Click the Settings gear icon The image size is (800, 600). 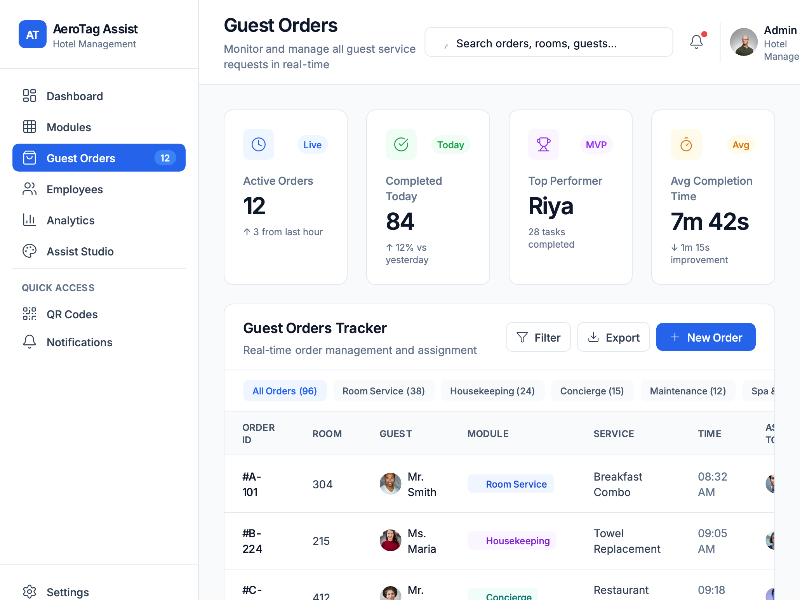click(x=29, y=592)
